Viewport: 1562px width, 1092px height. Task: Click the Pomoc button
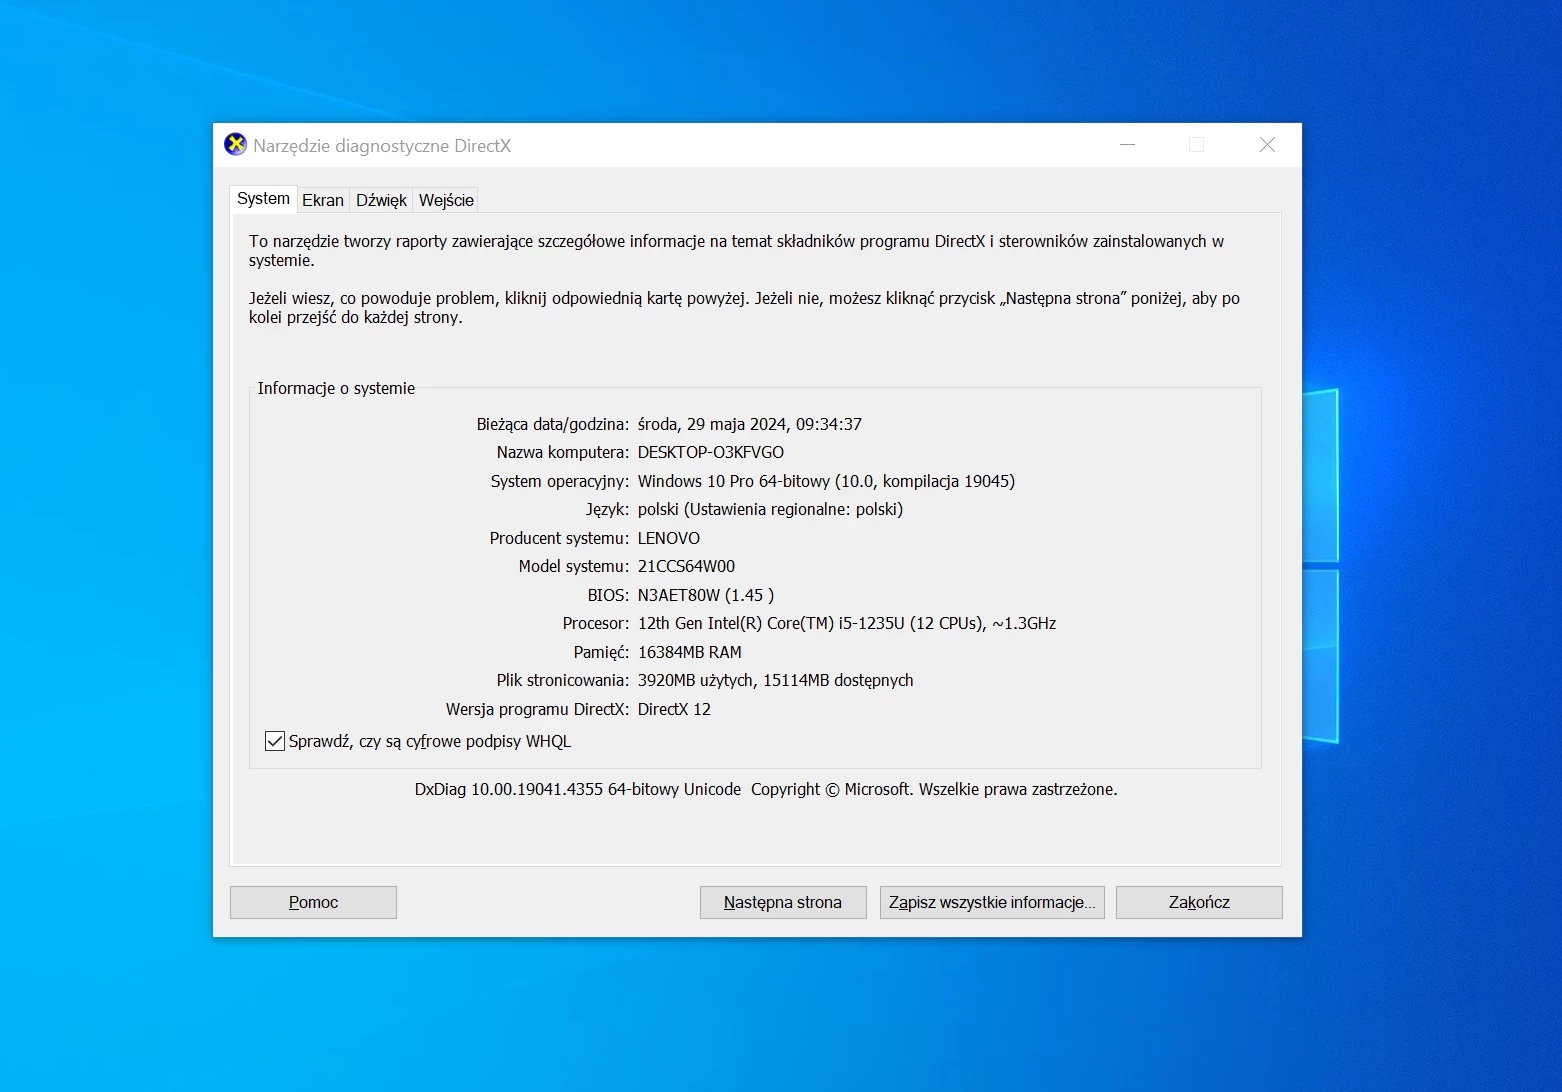click(x=313, y=902)
